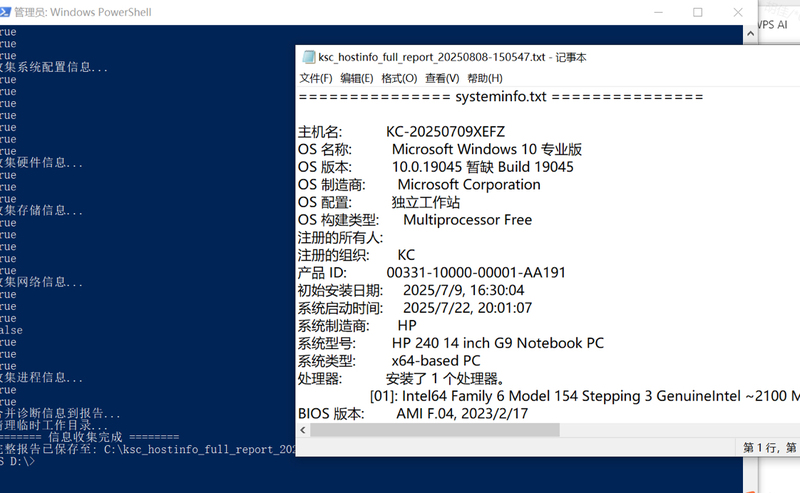Click the hostname value KC-20250709XEFZ
This screenshot has width=800, height=493.
point(445,132)
